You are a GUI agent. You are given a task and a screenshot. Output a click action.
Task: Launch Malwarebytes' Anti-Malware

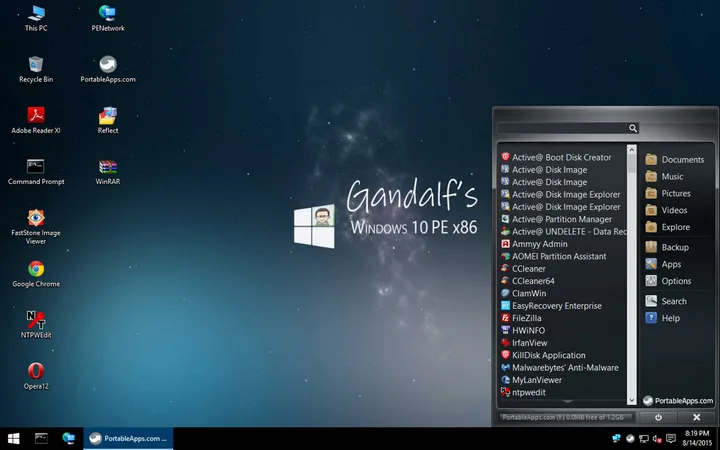[x=560, y=368]
